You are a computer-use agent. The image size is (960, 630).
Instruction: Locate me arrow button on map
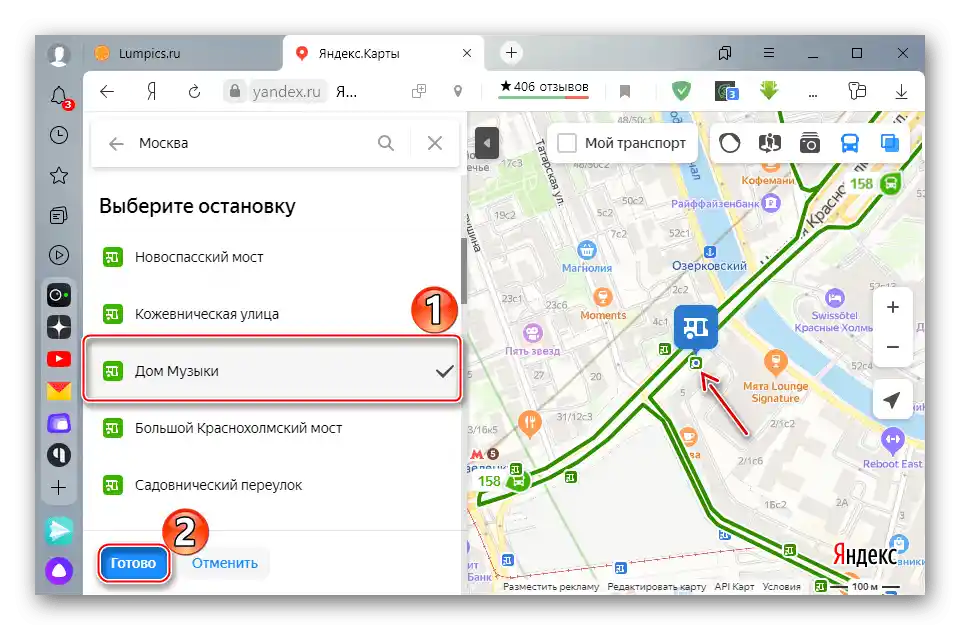click(x=892, y=400)
